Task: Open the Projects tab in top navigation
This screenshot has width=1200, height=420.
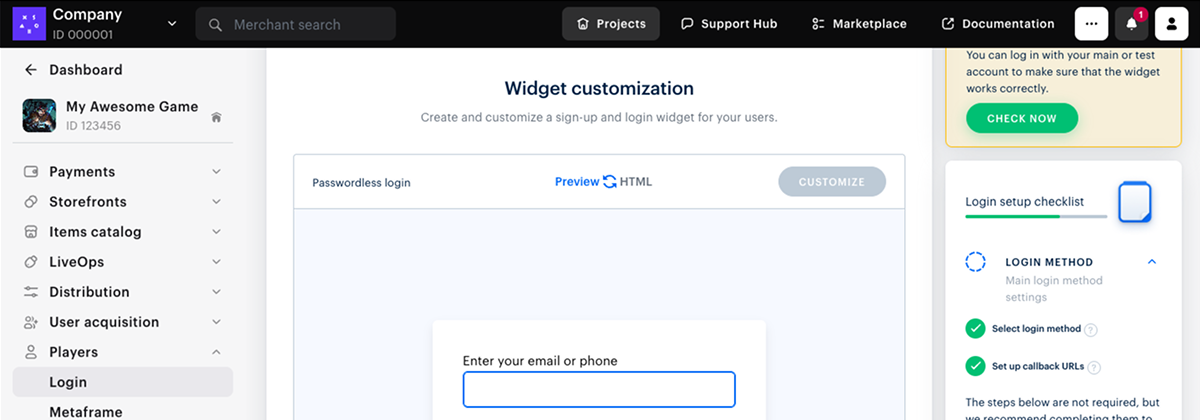Action: click(x=611, y=24)
